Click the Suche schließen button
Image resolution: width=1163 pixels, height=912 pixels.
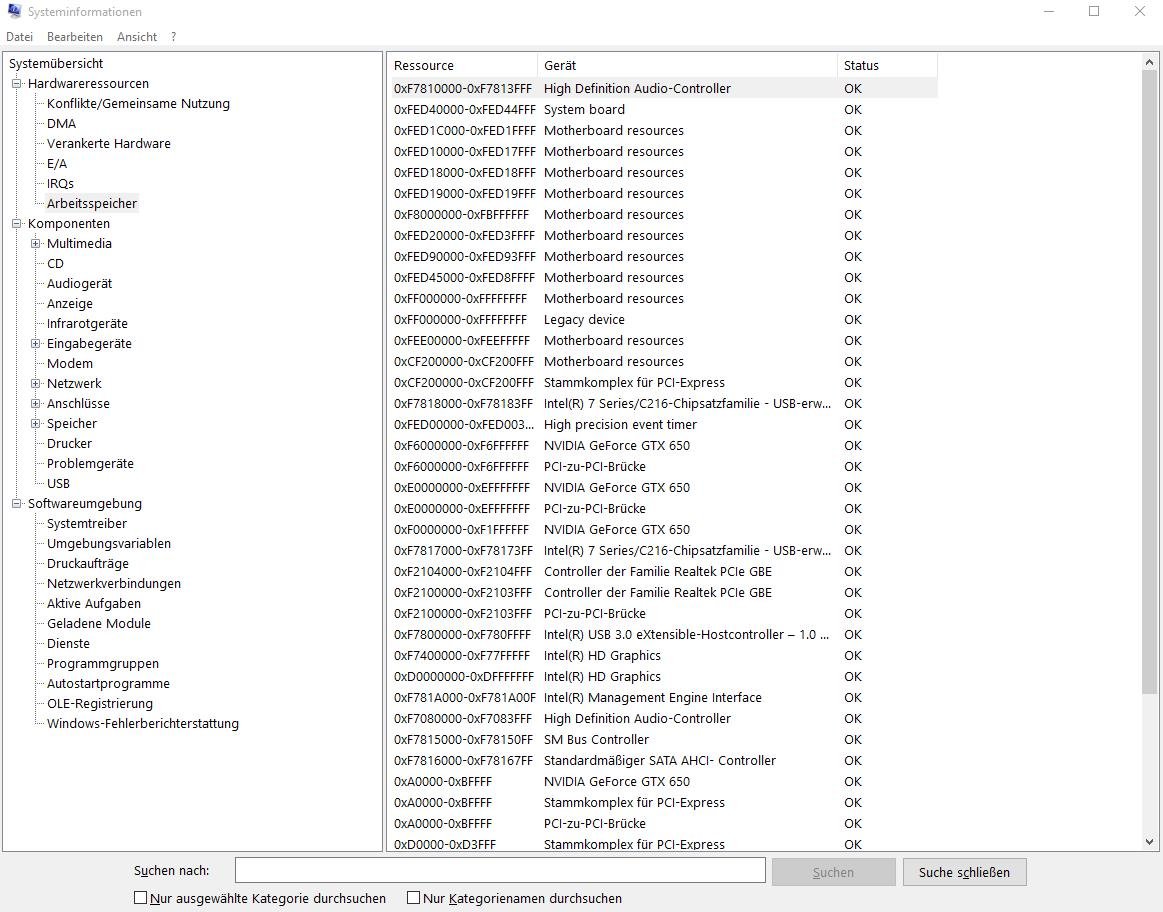click(x=964, y=872)
